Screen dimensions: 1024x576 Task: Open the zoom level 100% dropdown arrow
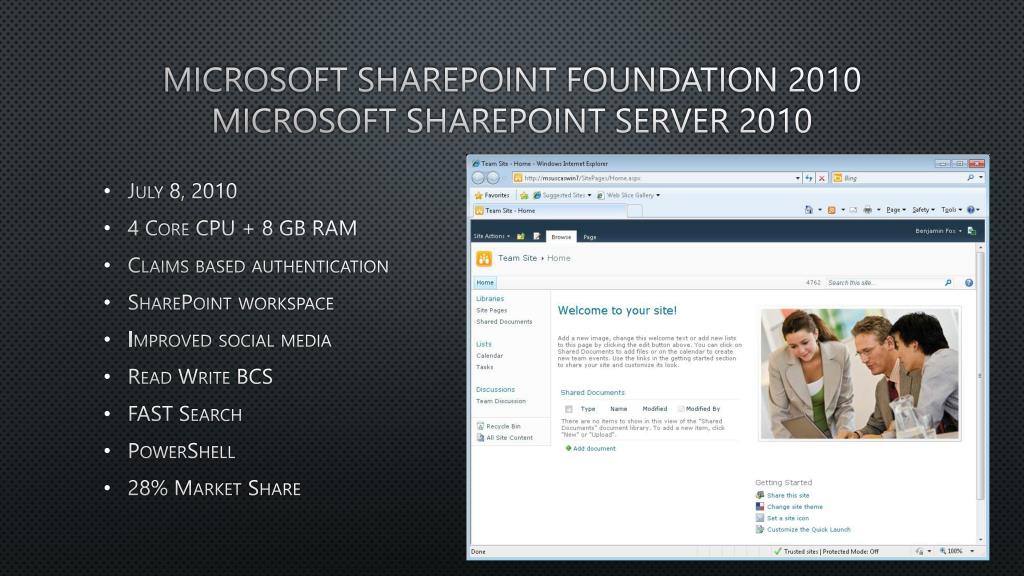[x=972, y=551]
